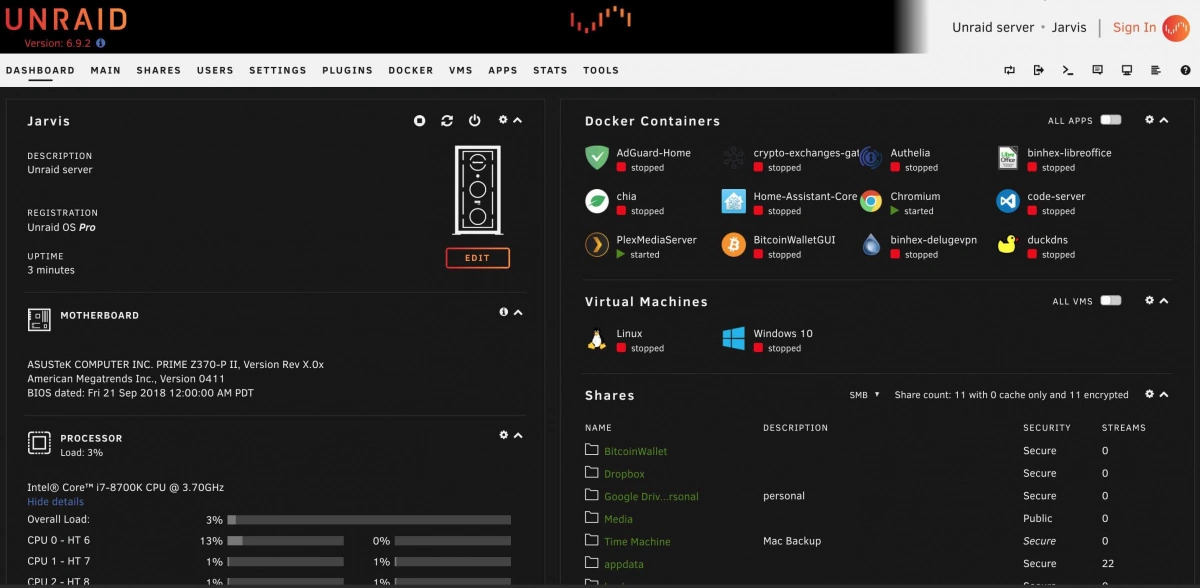1200x588 pixels.
Task: Toggle the ALL VMS switch
Action: pyautogui.click(x=1110, y=300)
